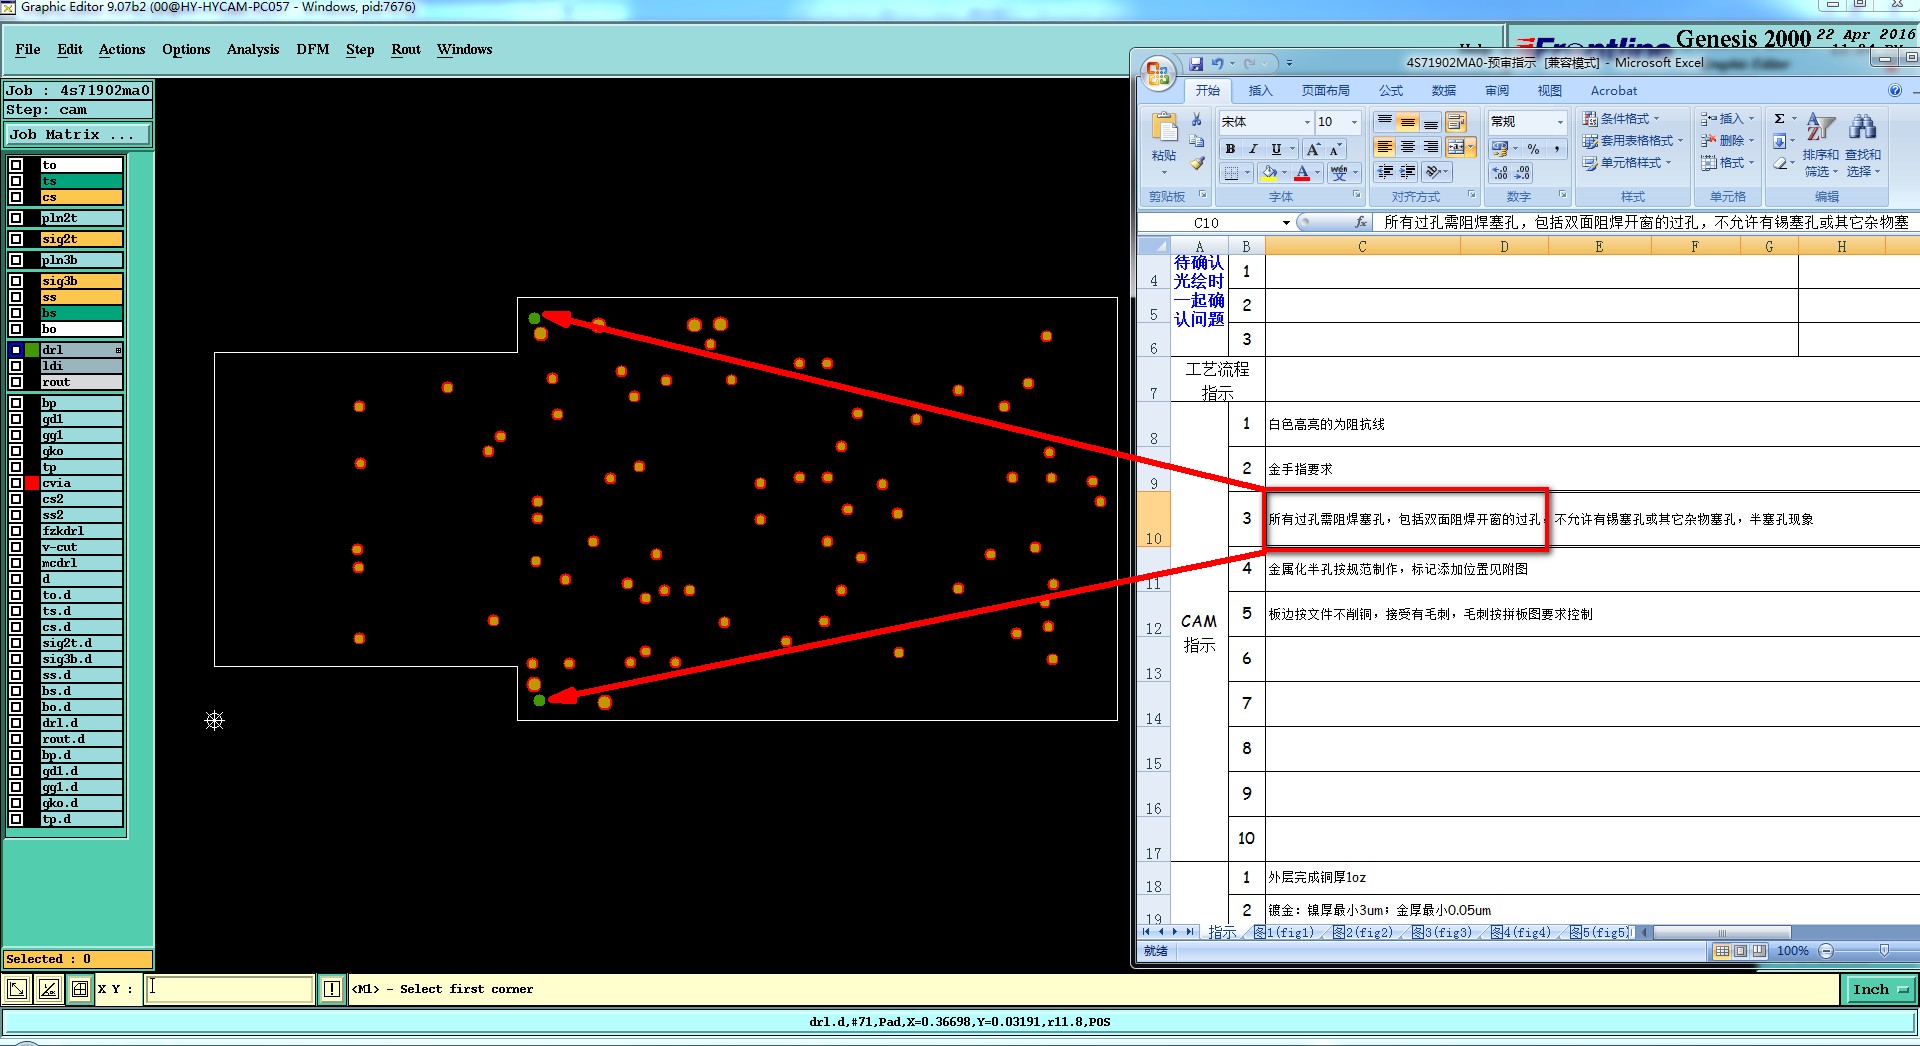The height and width of the screenshot is (1046, 1920).
Task: Toggle visibility checkbox of layer 'pln3b'
Action: point(16,260)
